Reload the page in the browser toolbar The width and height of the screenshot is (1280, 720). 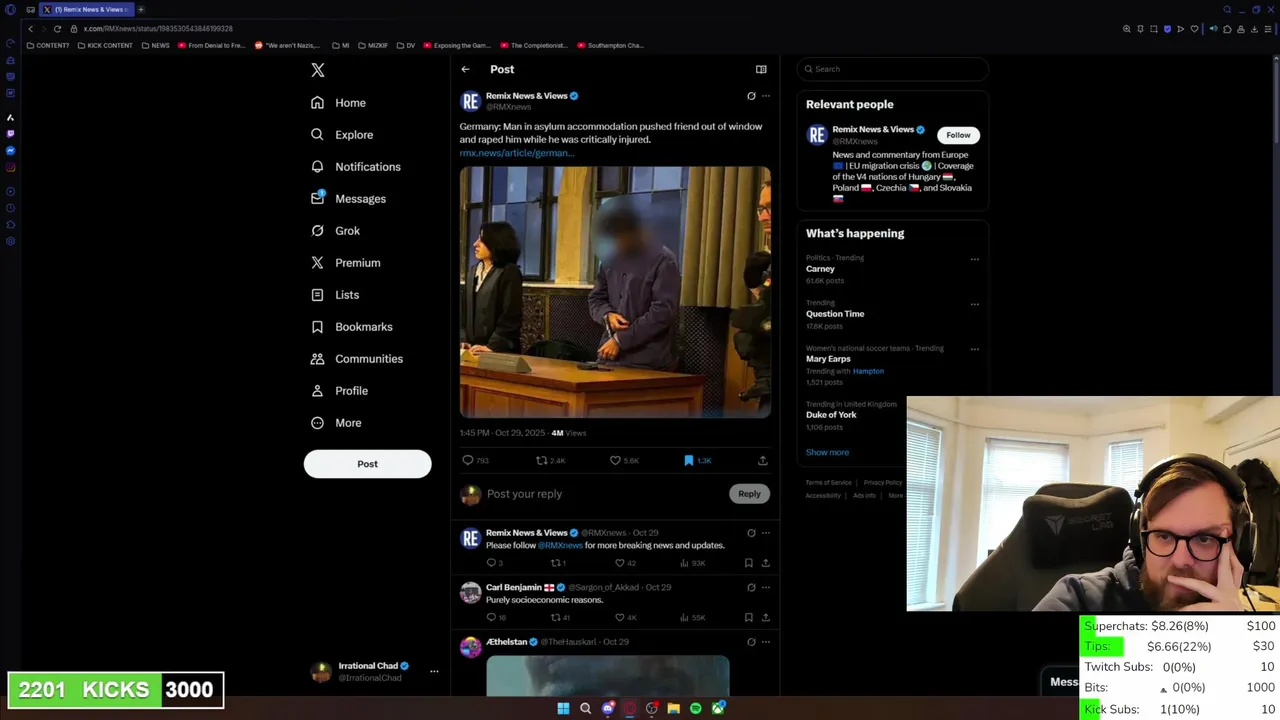(x=57, y=29)
